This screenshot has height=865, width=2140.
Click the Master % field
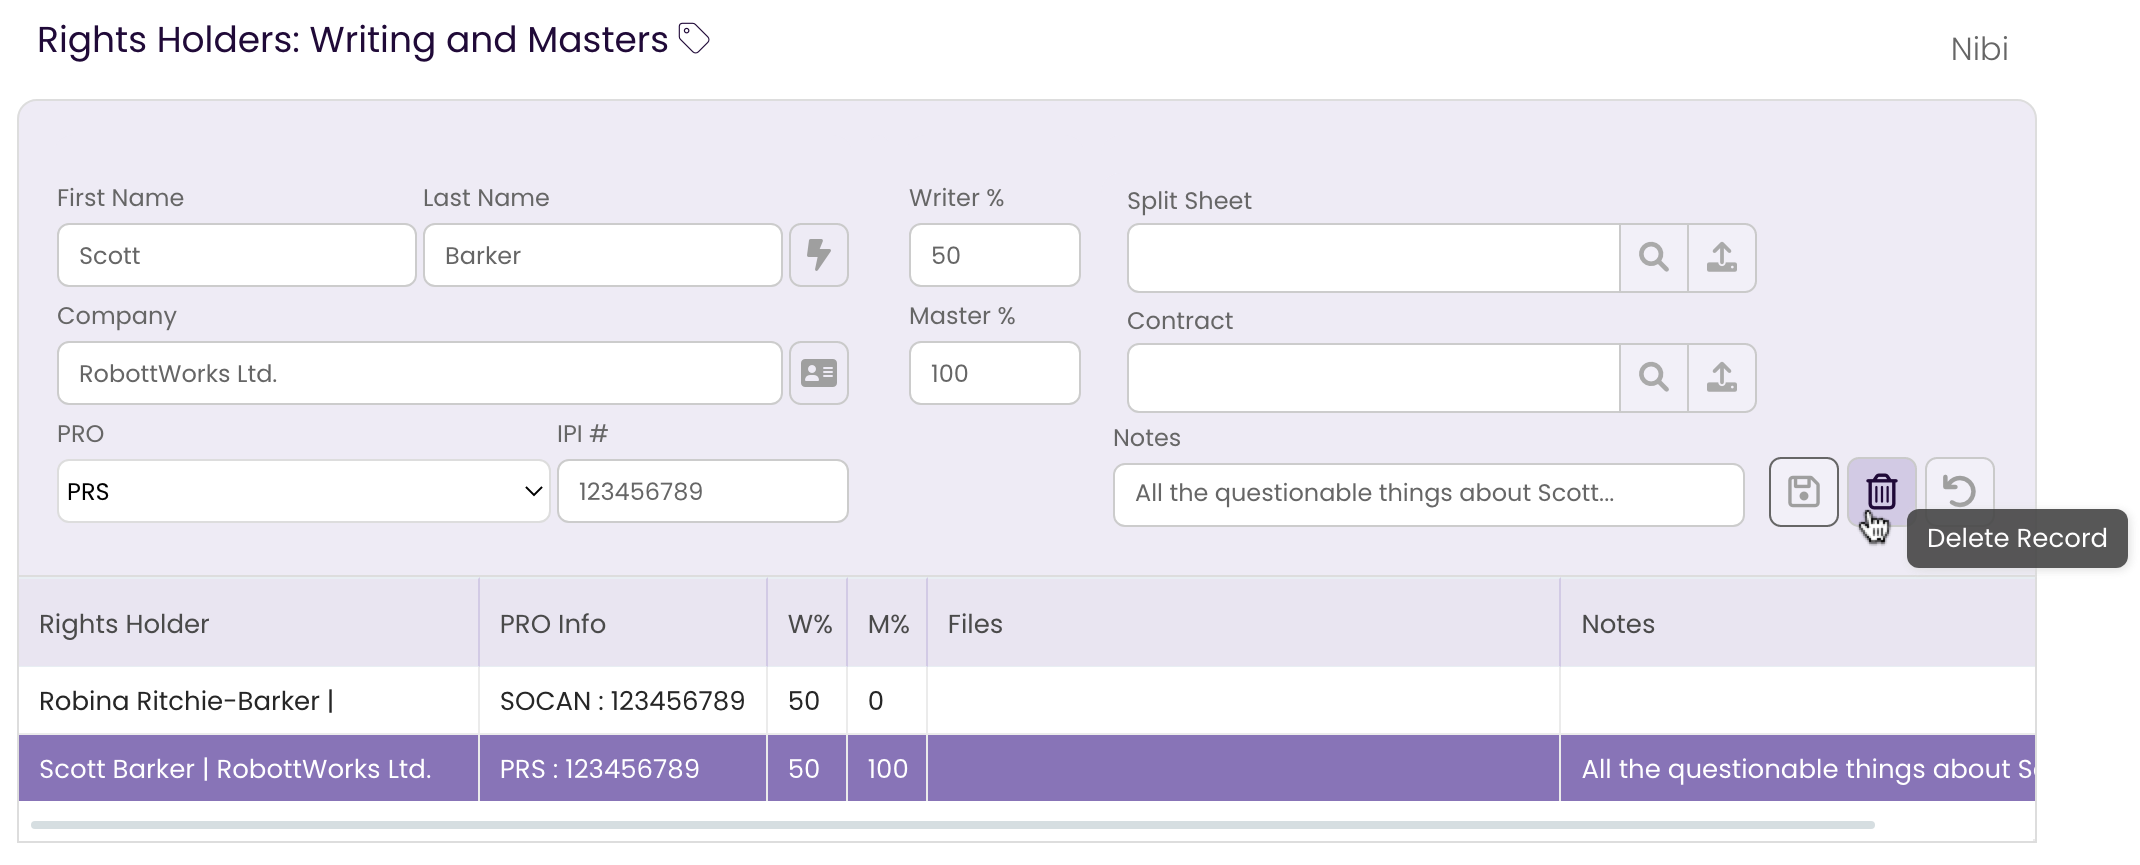coord(995,373)
